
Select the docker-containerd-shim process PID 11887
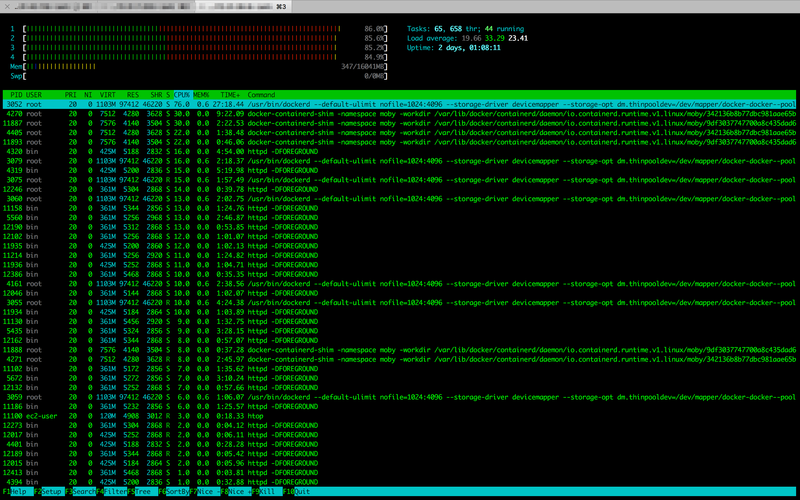(x=399, y=123)
